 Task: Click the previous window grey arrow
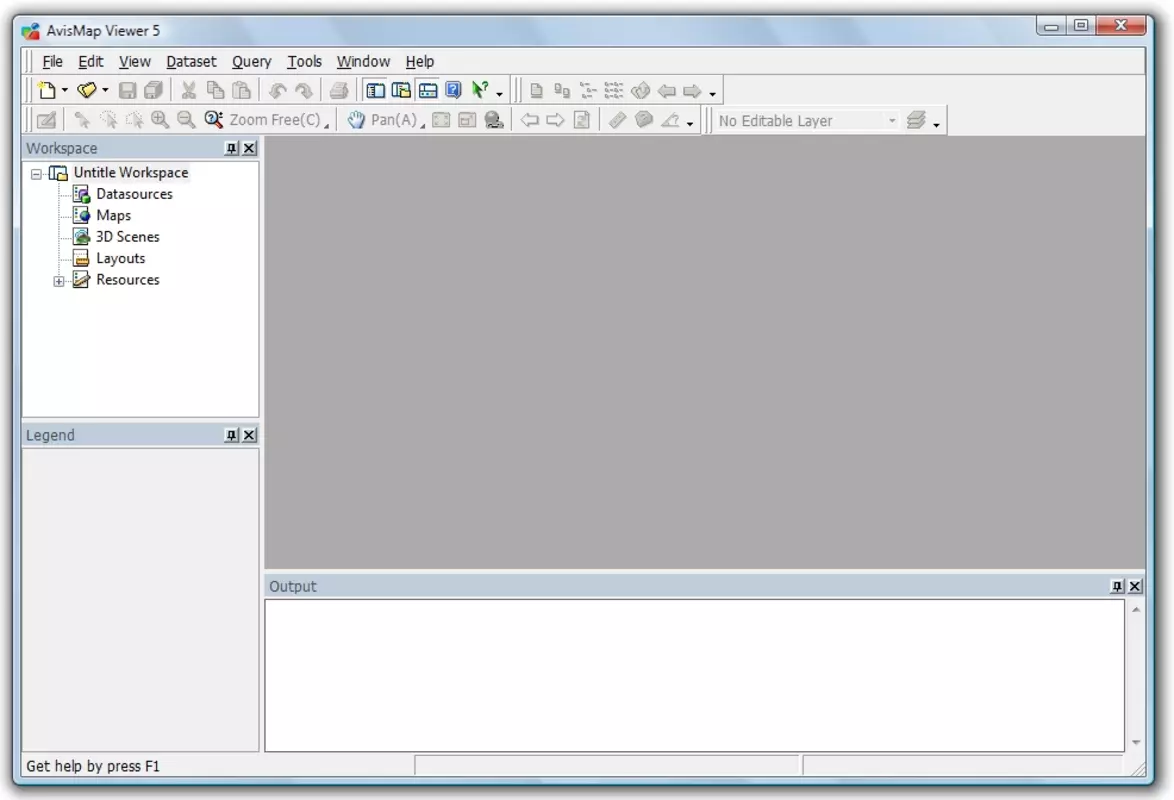tap(666, 91)
